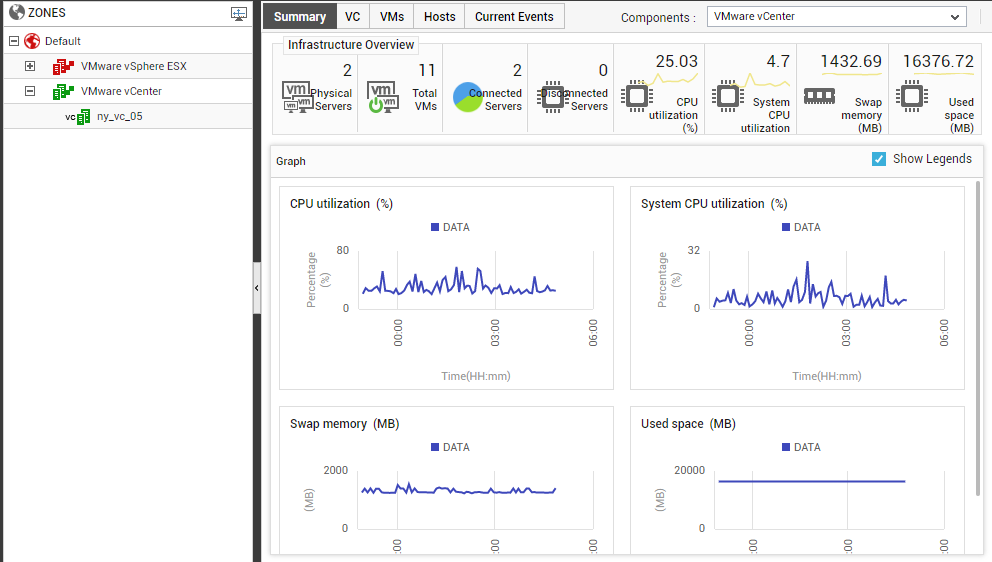Toggle the Show Legends checkbox

coord(879,159)
